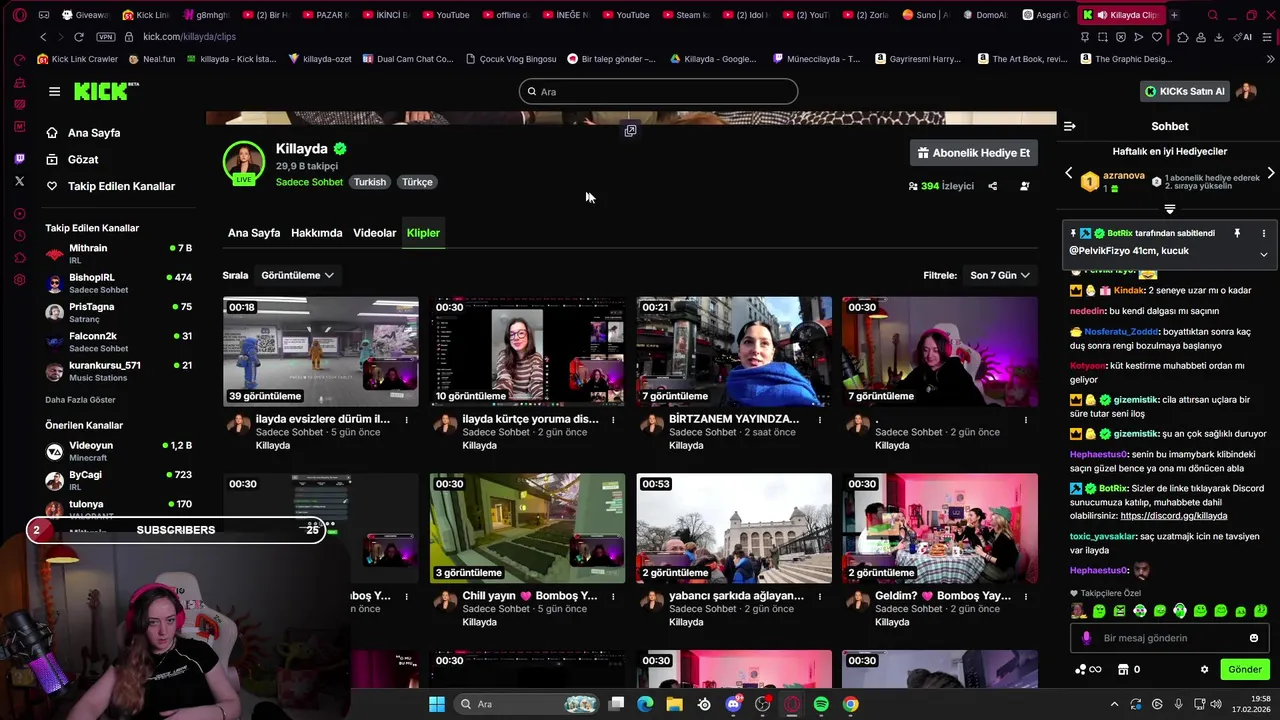1280x720 pixels.
Task: Open the Mithrain channel in sidebar
Action: click(x=118, y=253)
